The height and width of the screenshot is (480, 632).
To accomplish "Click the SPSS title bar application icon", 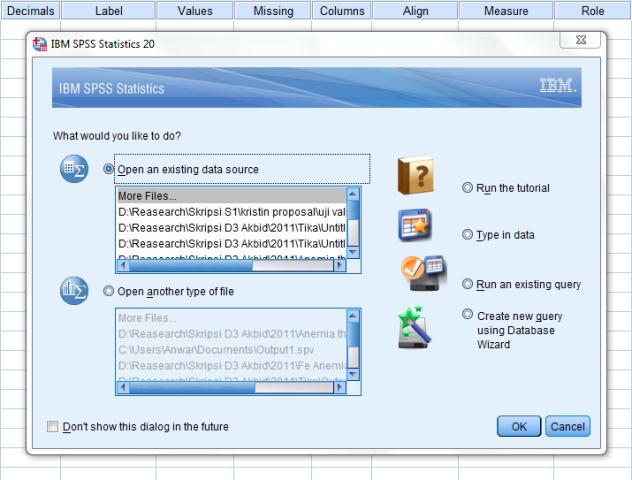I will coord(40,44).
